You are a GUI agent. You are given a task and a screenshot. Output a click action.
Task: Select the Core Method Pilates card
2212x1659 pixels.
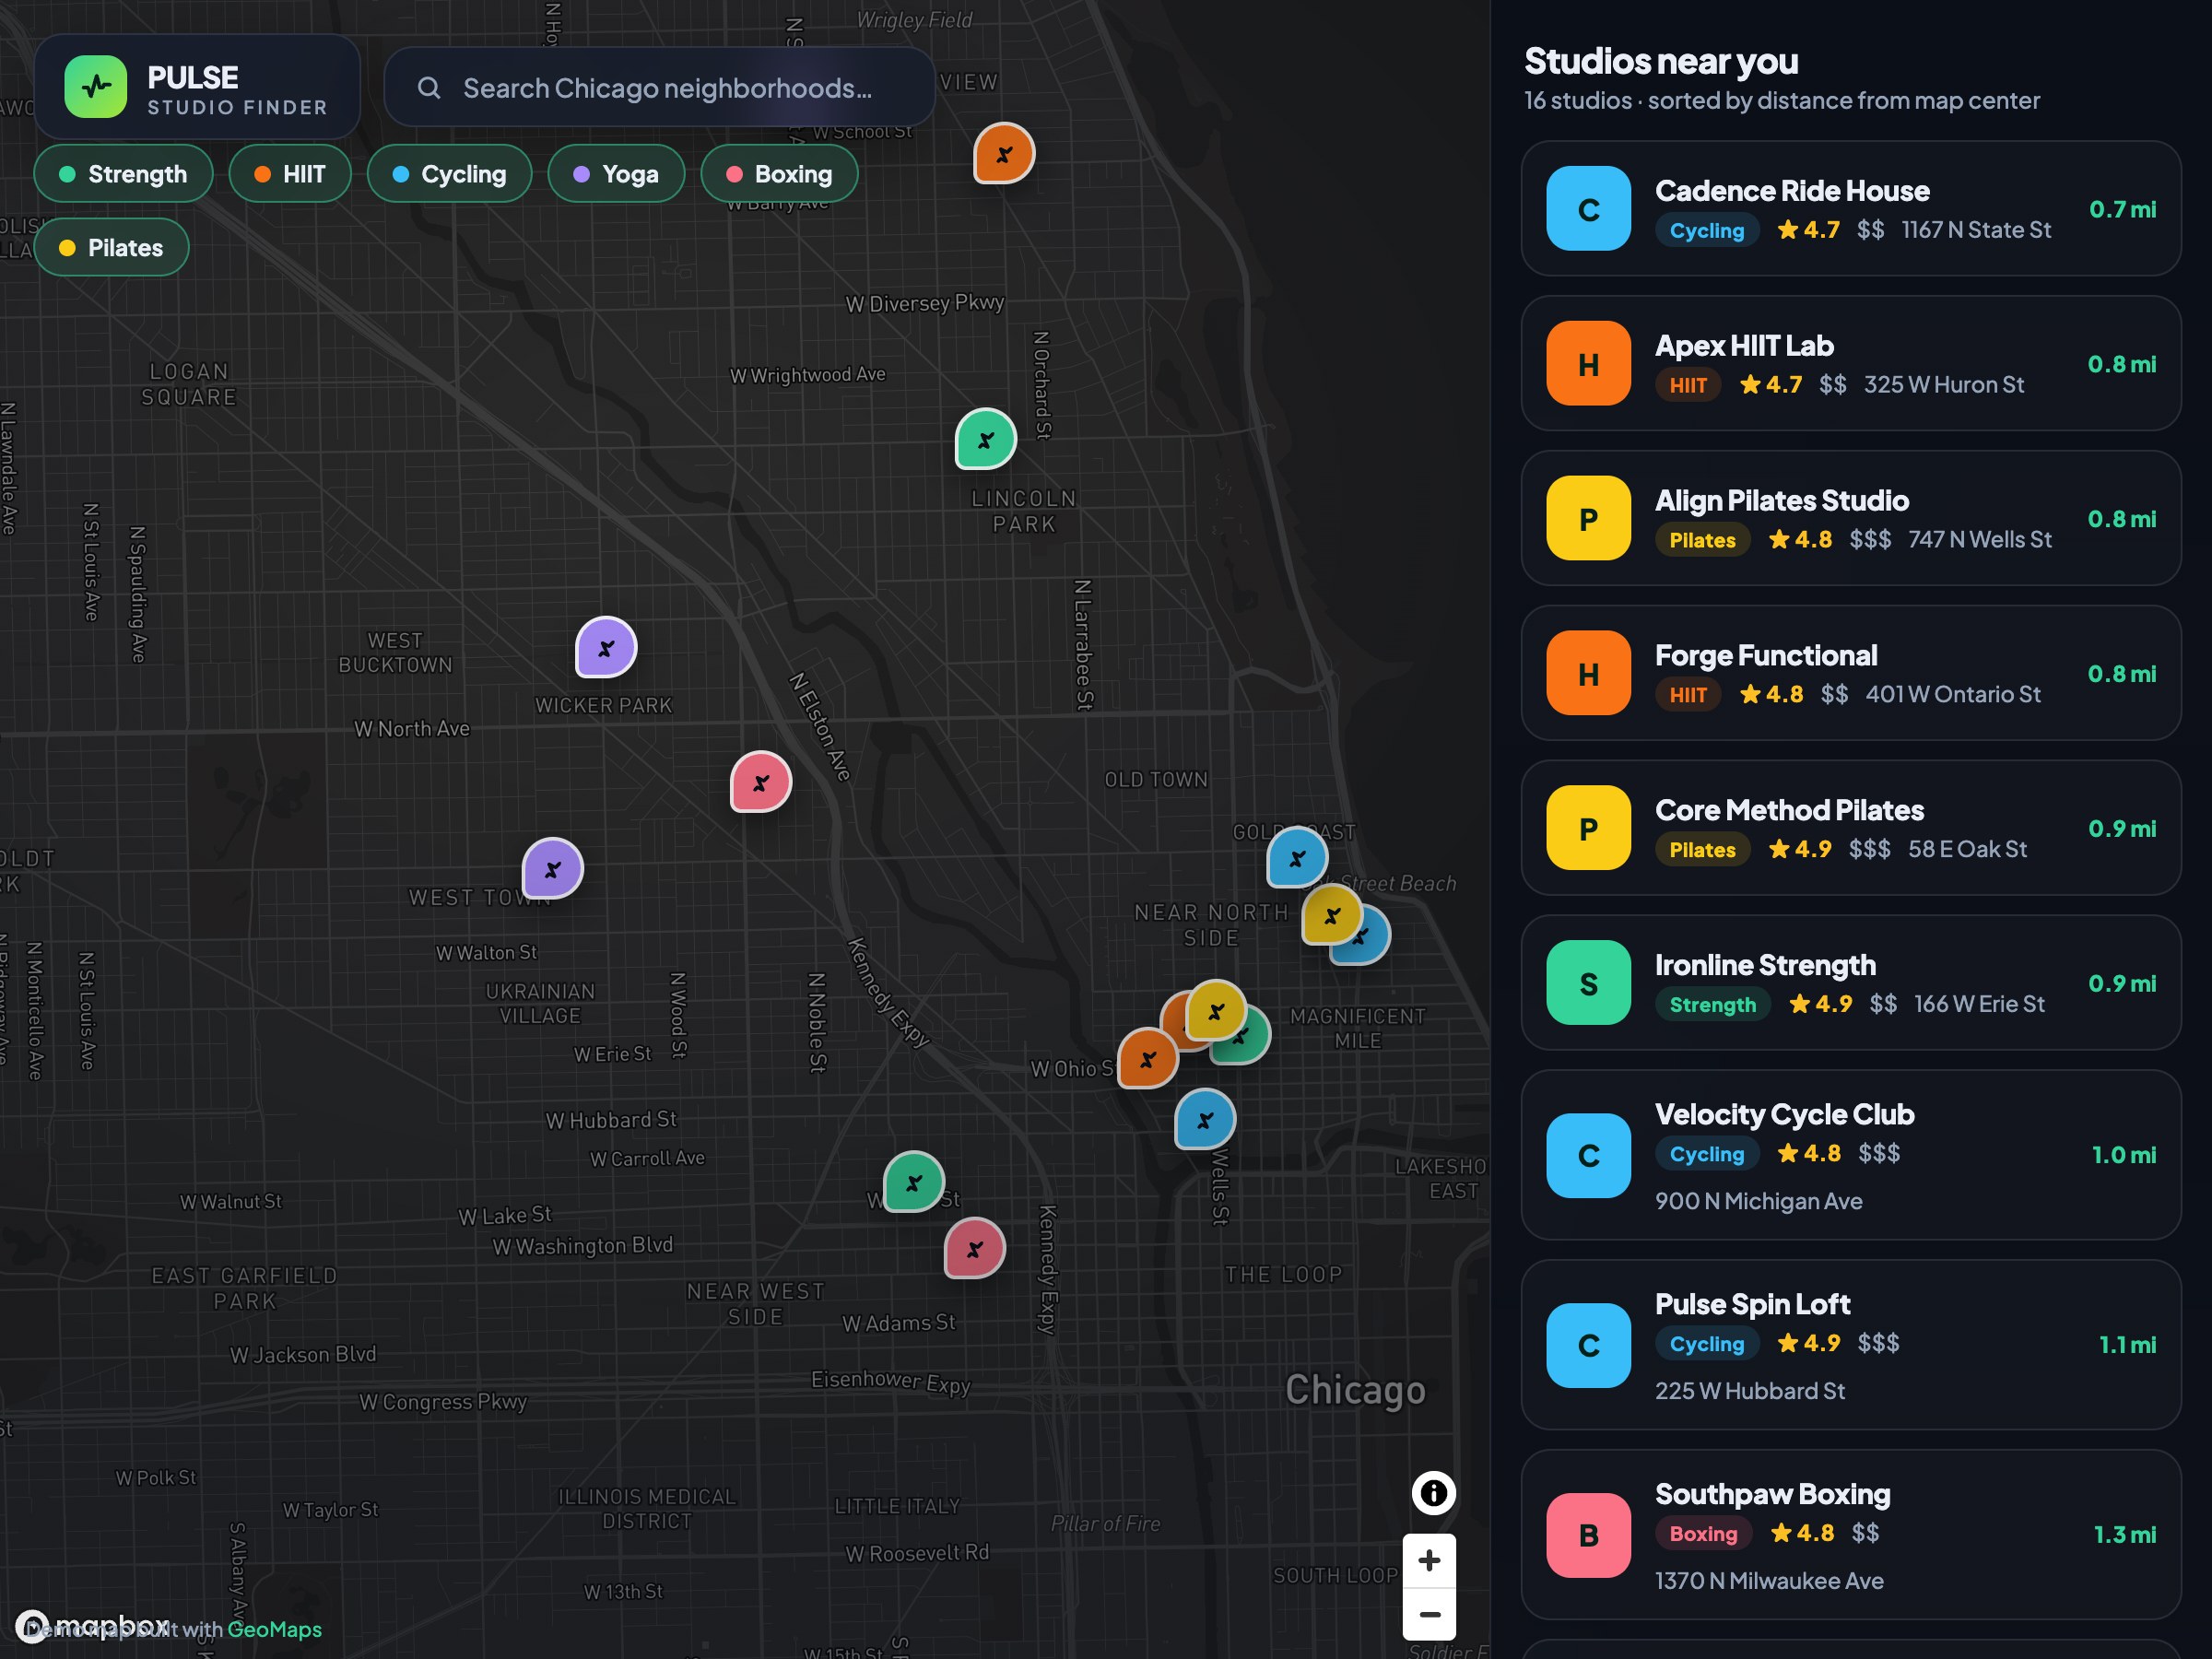pos(1850,828)
